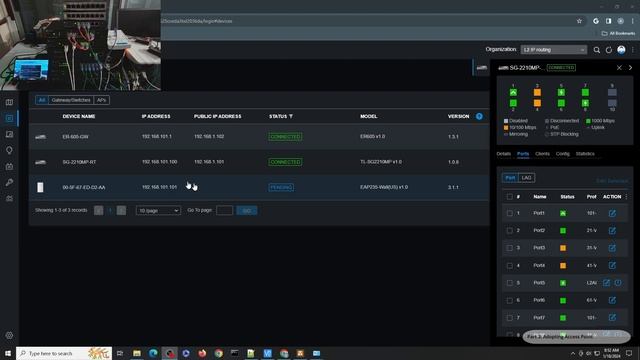Click the power cycle icon for Port5
640x360 pixels.
(618, 283)
